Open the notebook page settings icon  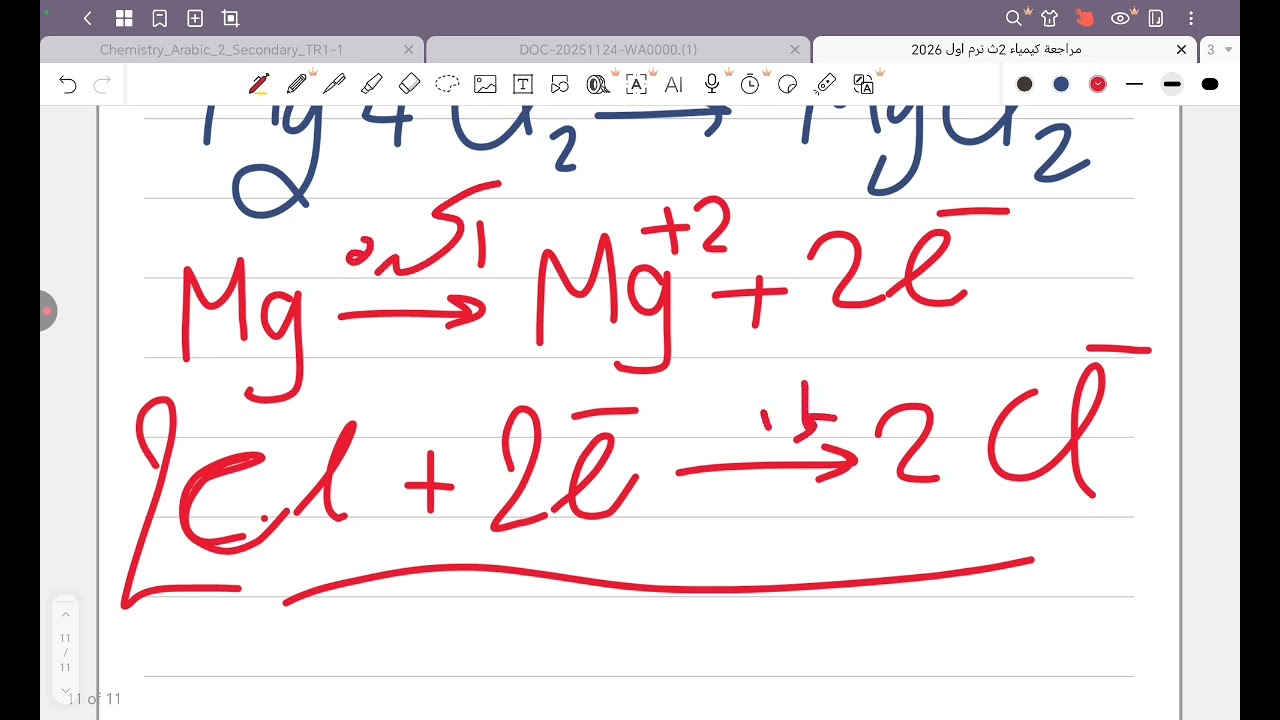tap(1156, 18)
